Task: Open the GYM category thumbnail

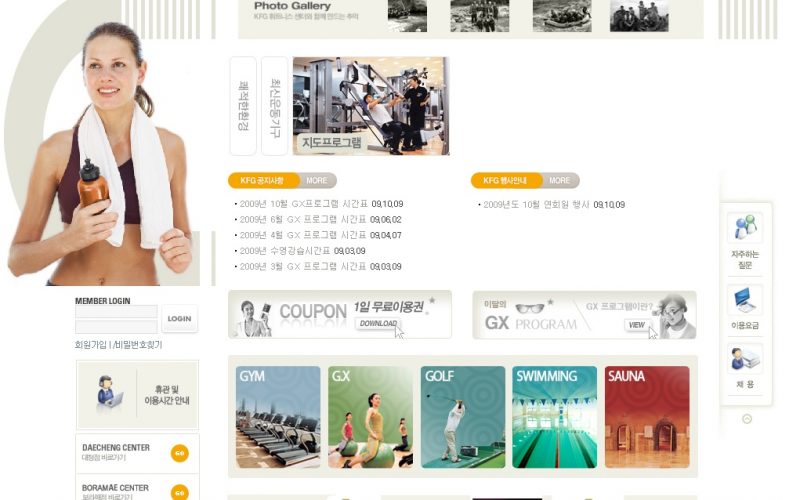Action: [278, 417]
